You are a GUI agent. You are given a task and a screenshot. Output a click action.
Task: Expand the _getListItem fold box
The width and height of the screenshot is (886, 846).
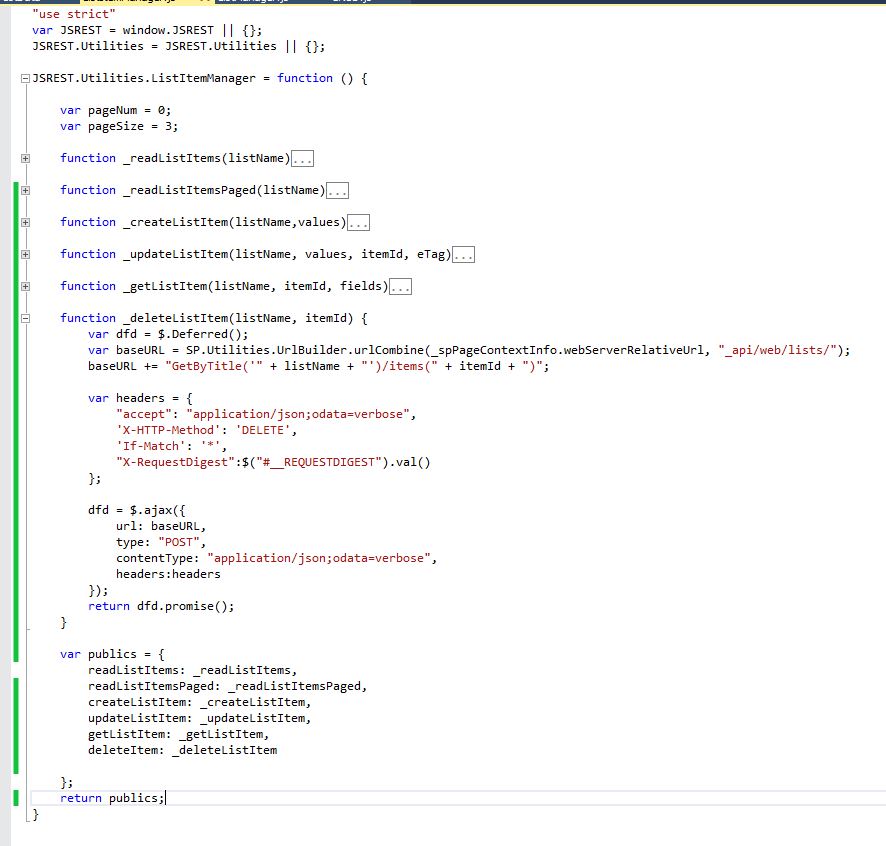point(24,286)
